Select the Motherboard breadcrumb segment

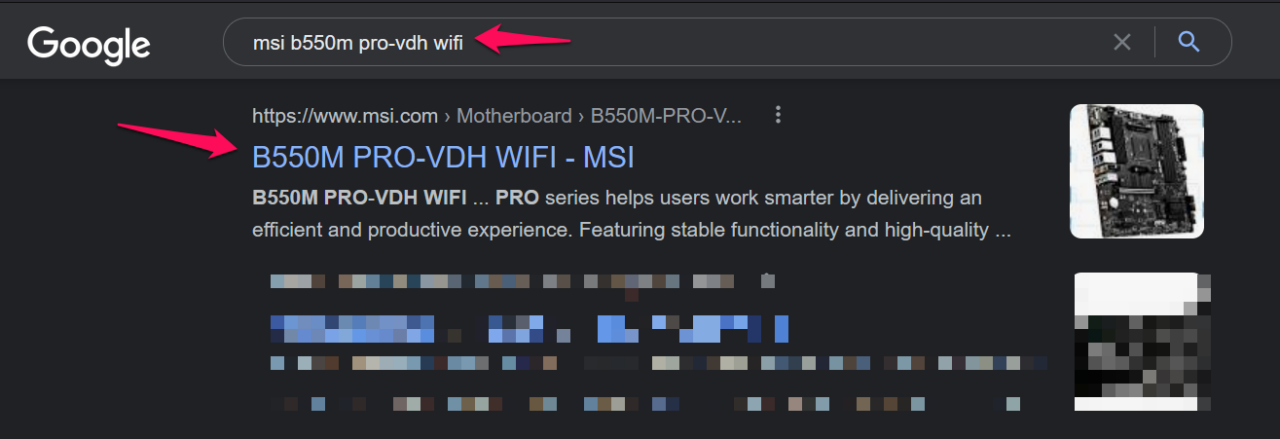514,116
